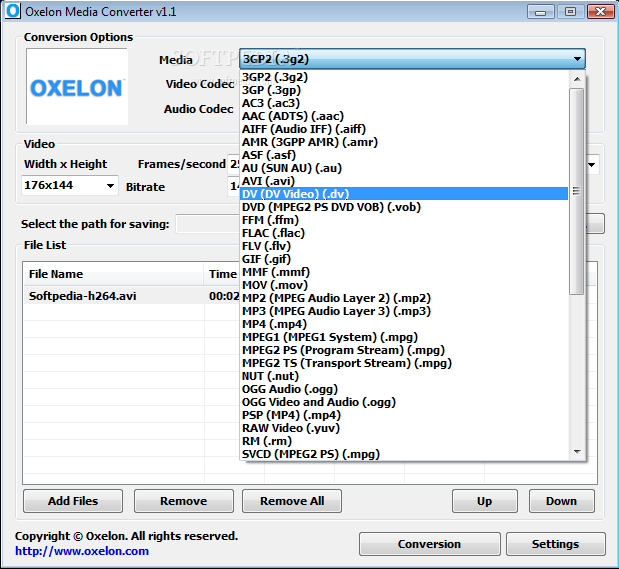Select 3GP2 (.3g2) from the list
Image resolution: width=619 pixels, height=569 pixels.
point(404,77)
